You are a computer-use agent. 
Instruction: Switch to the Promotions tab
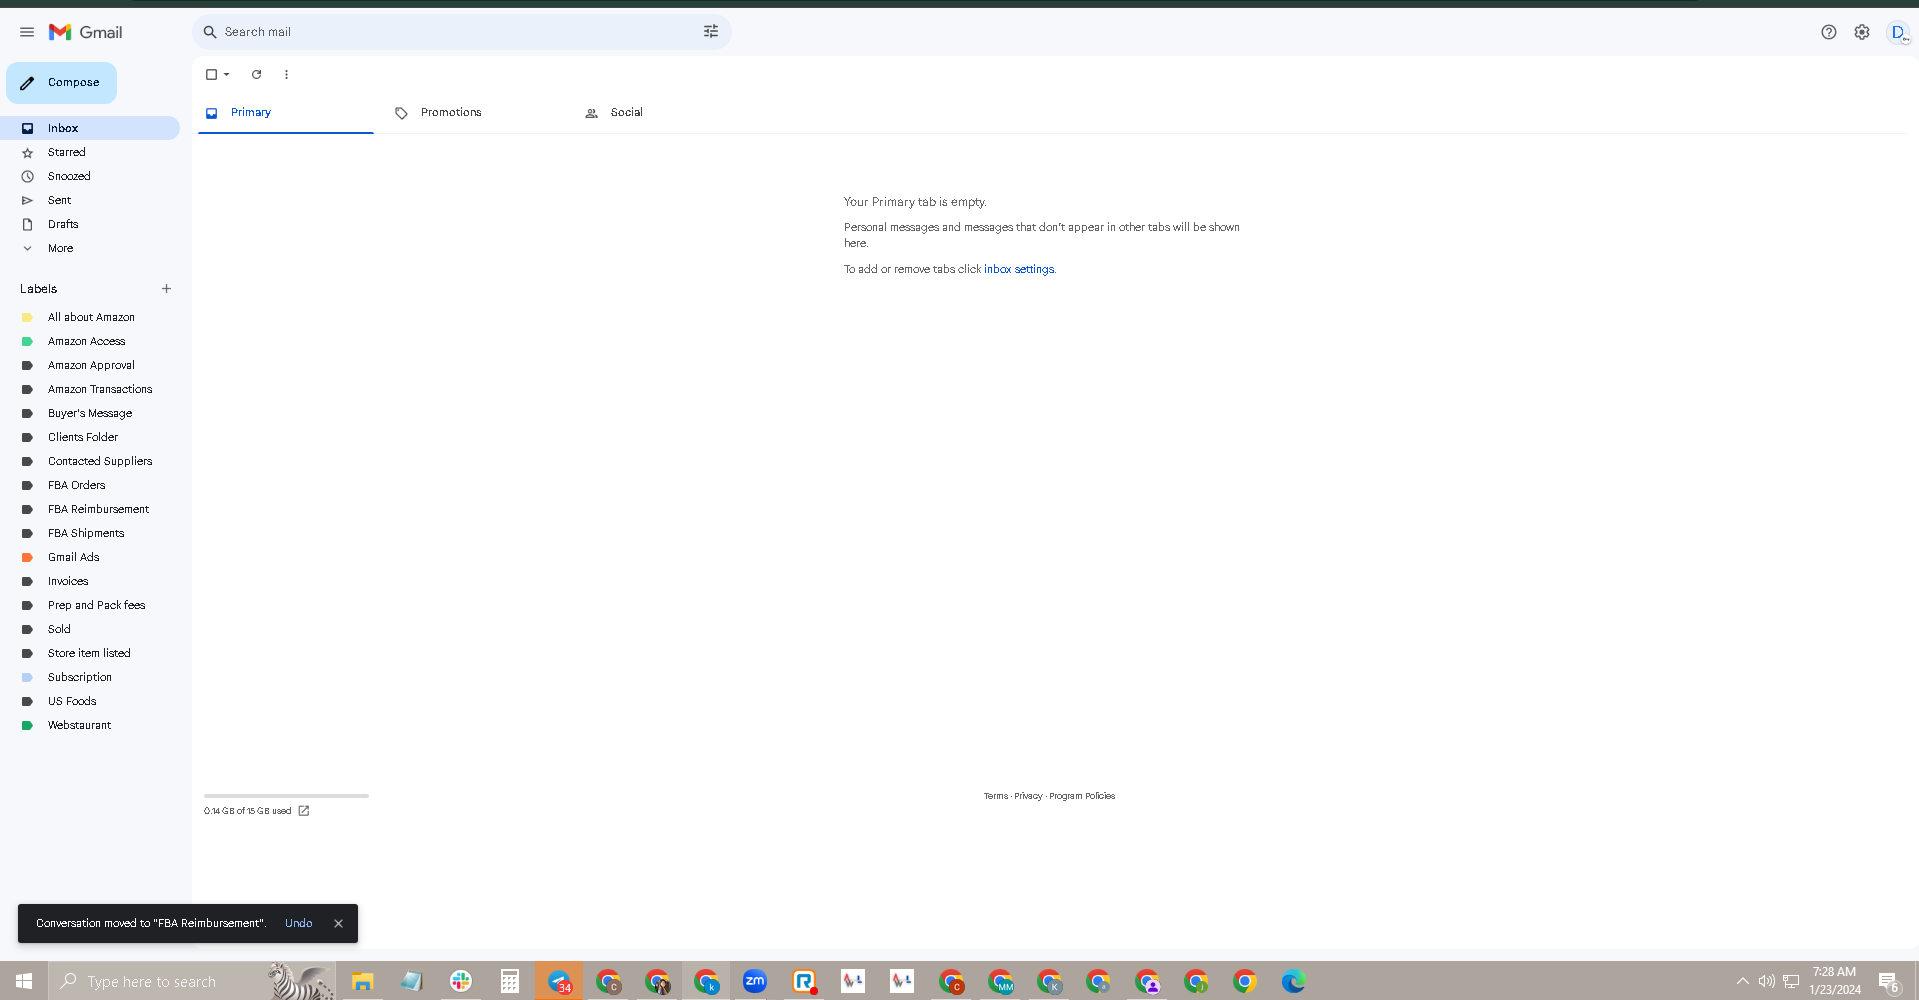click(x=475, y=113)
